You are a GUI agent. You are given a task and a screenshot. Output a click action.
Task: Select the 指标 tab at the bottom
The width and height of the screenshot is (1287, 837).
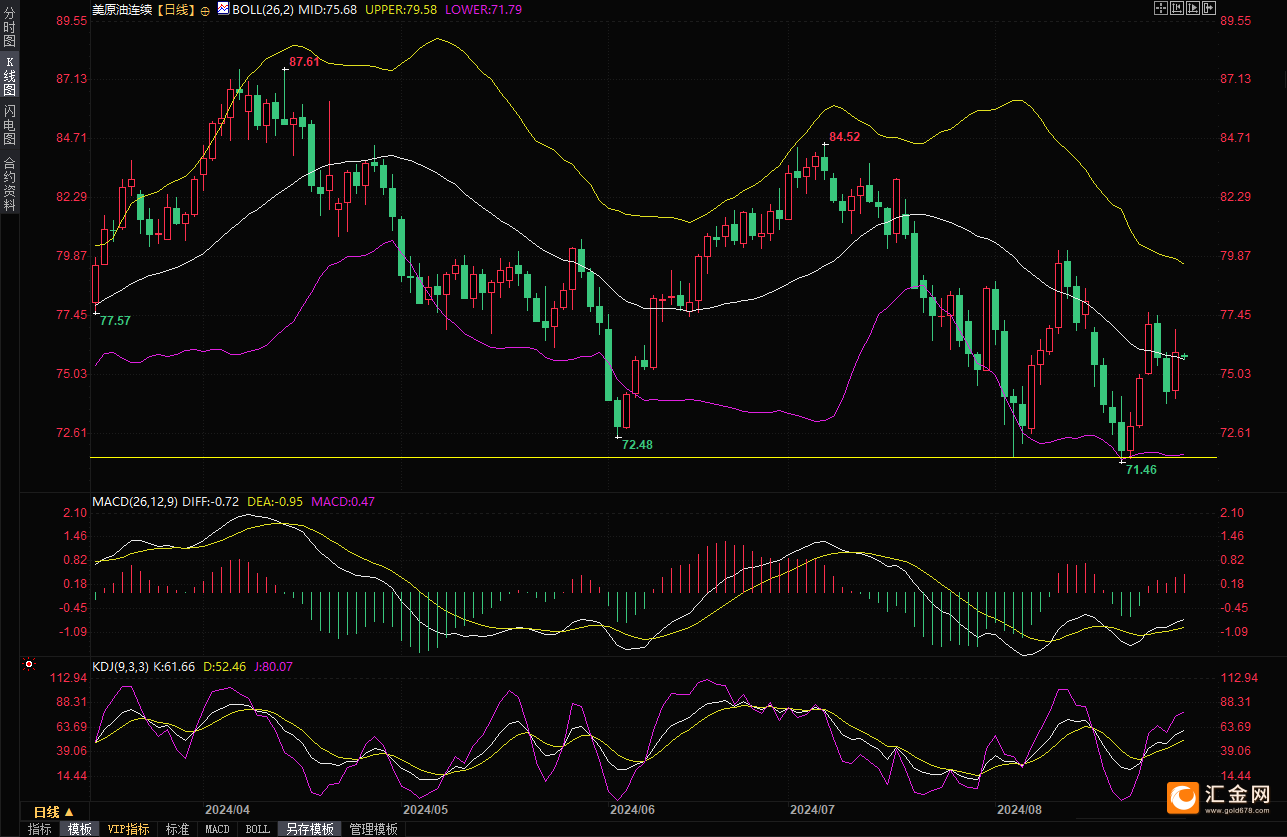click(40, 829)
